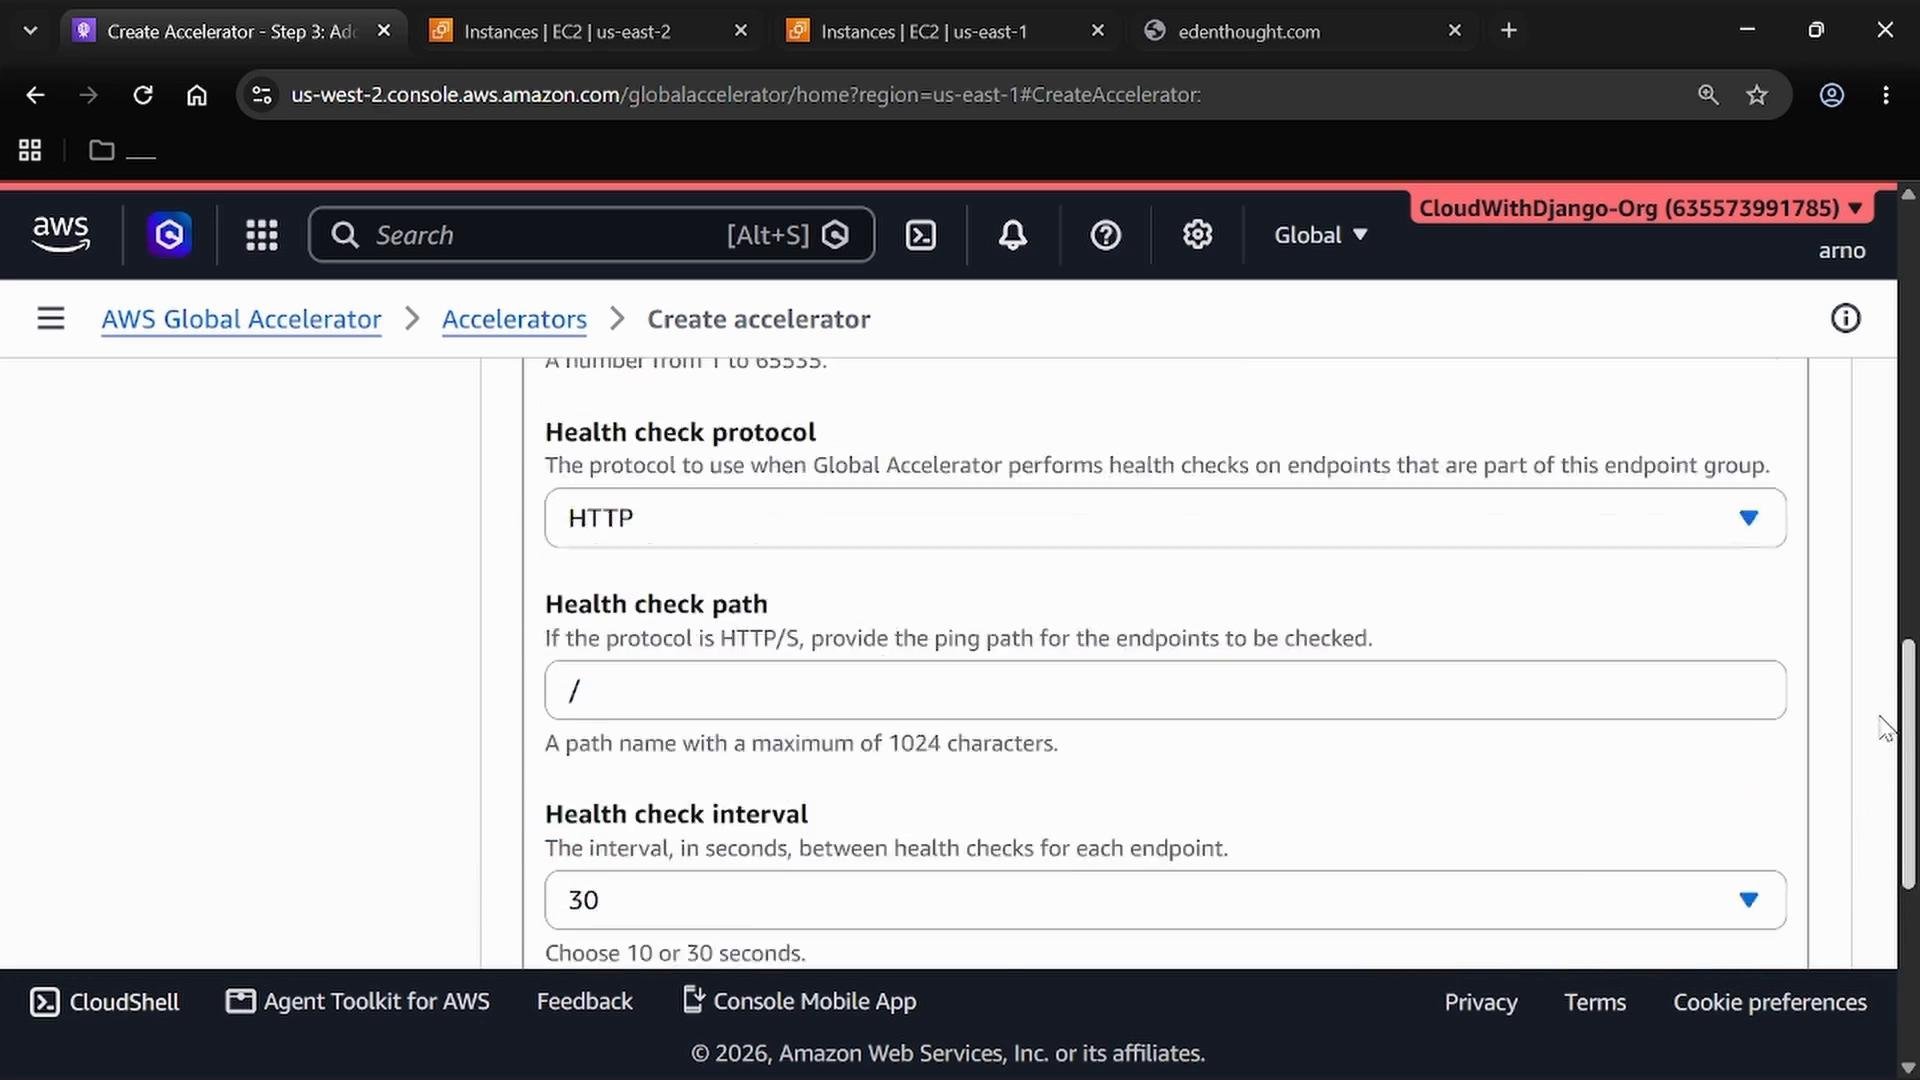1920x1080 pixels.
Task: Open the Console Mobile App link
Action: (x=799, y=1002)
